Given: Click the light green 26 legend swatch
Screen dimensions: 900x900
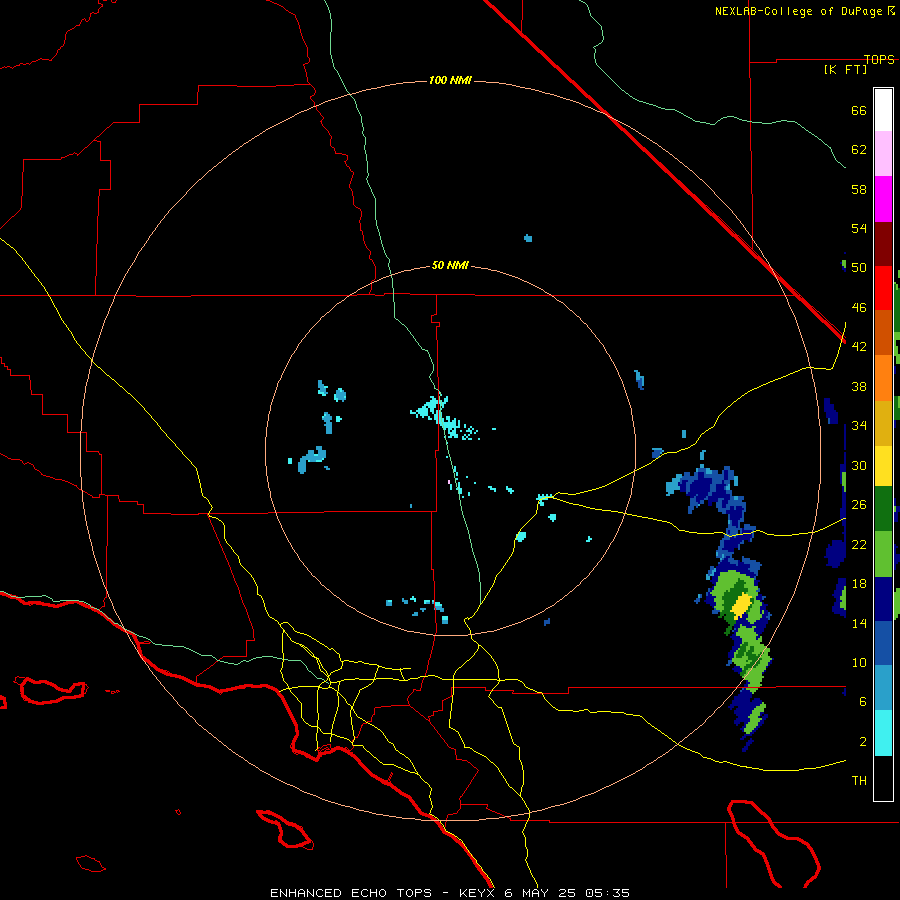Looking at the screenshot, I should [x=883, y=554].
